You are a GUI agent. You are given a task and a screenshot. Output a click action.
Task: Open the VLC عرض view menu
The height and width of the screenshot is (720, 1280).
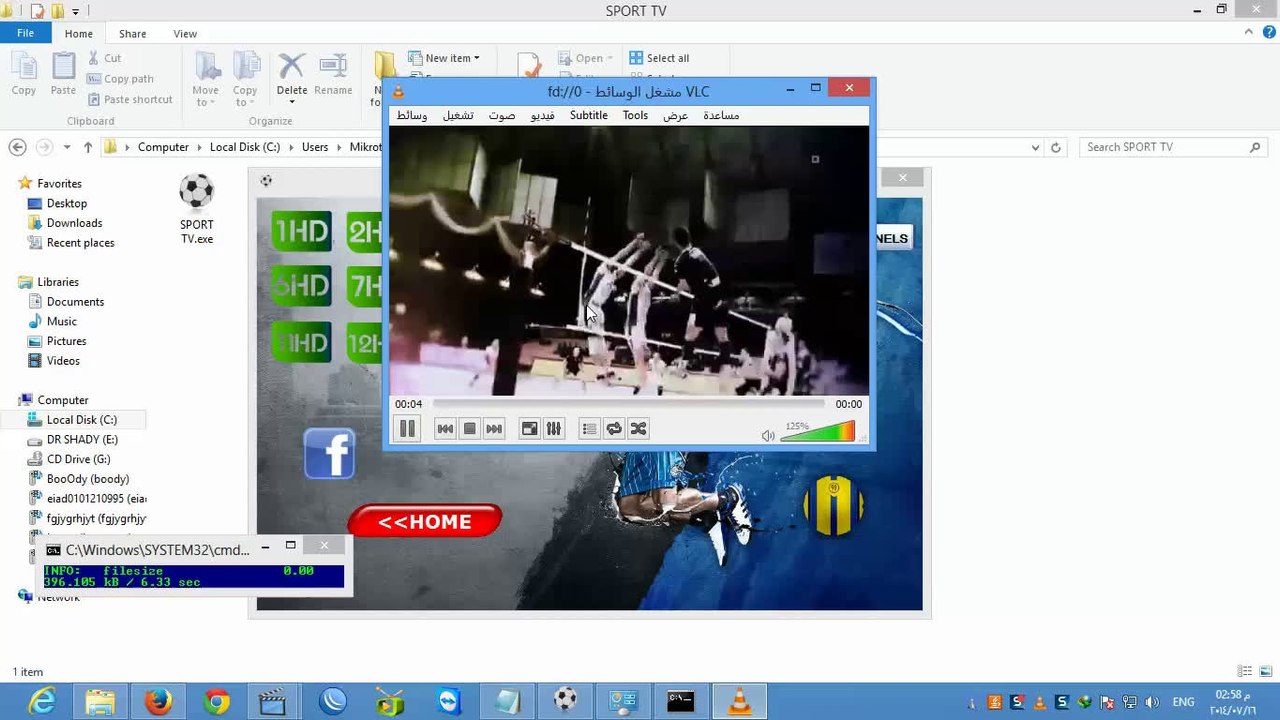(676, 116)
